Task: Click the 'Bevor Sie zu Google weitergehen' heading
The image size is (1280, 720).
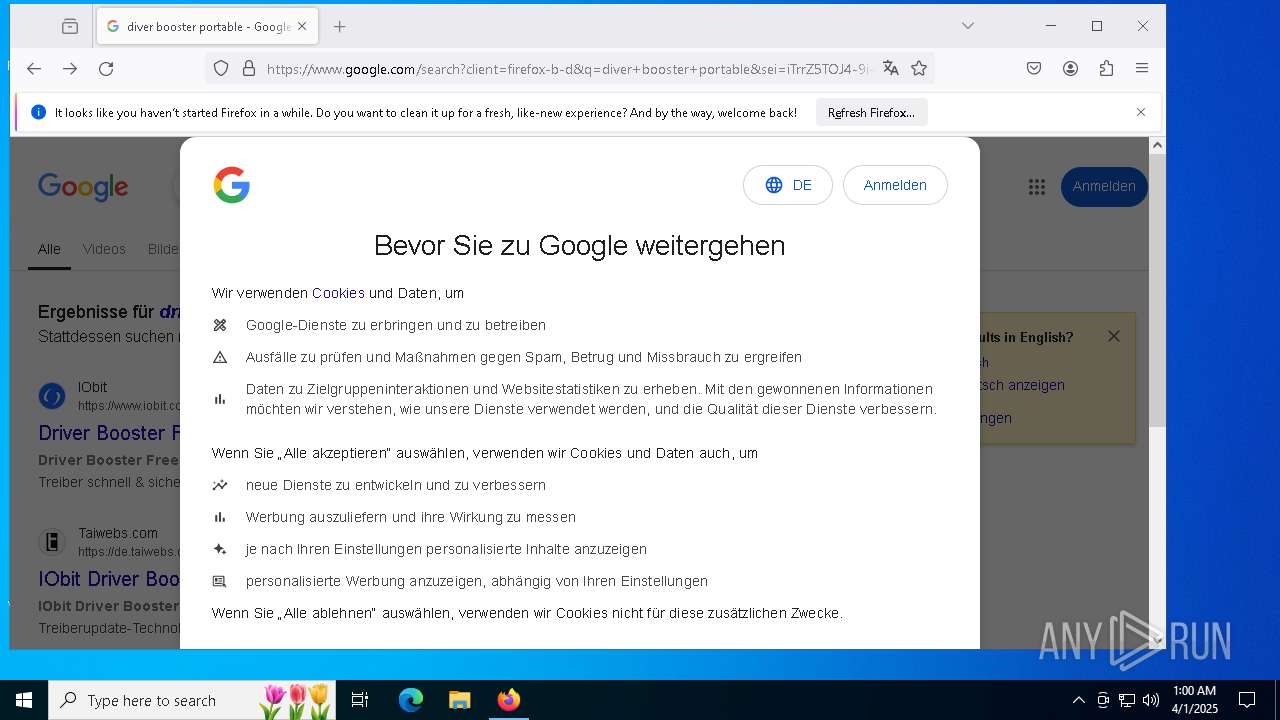Action: 579,245
